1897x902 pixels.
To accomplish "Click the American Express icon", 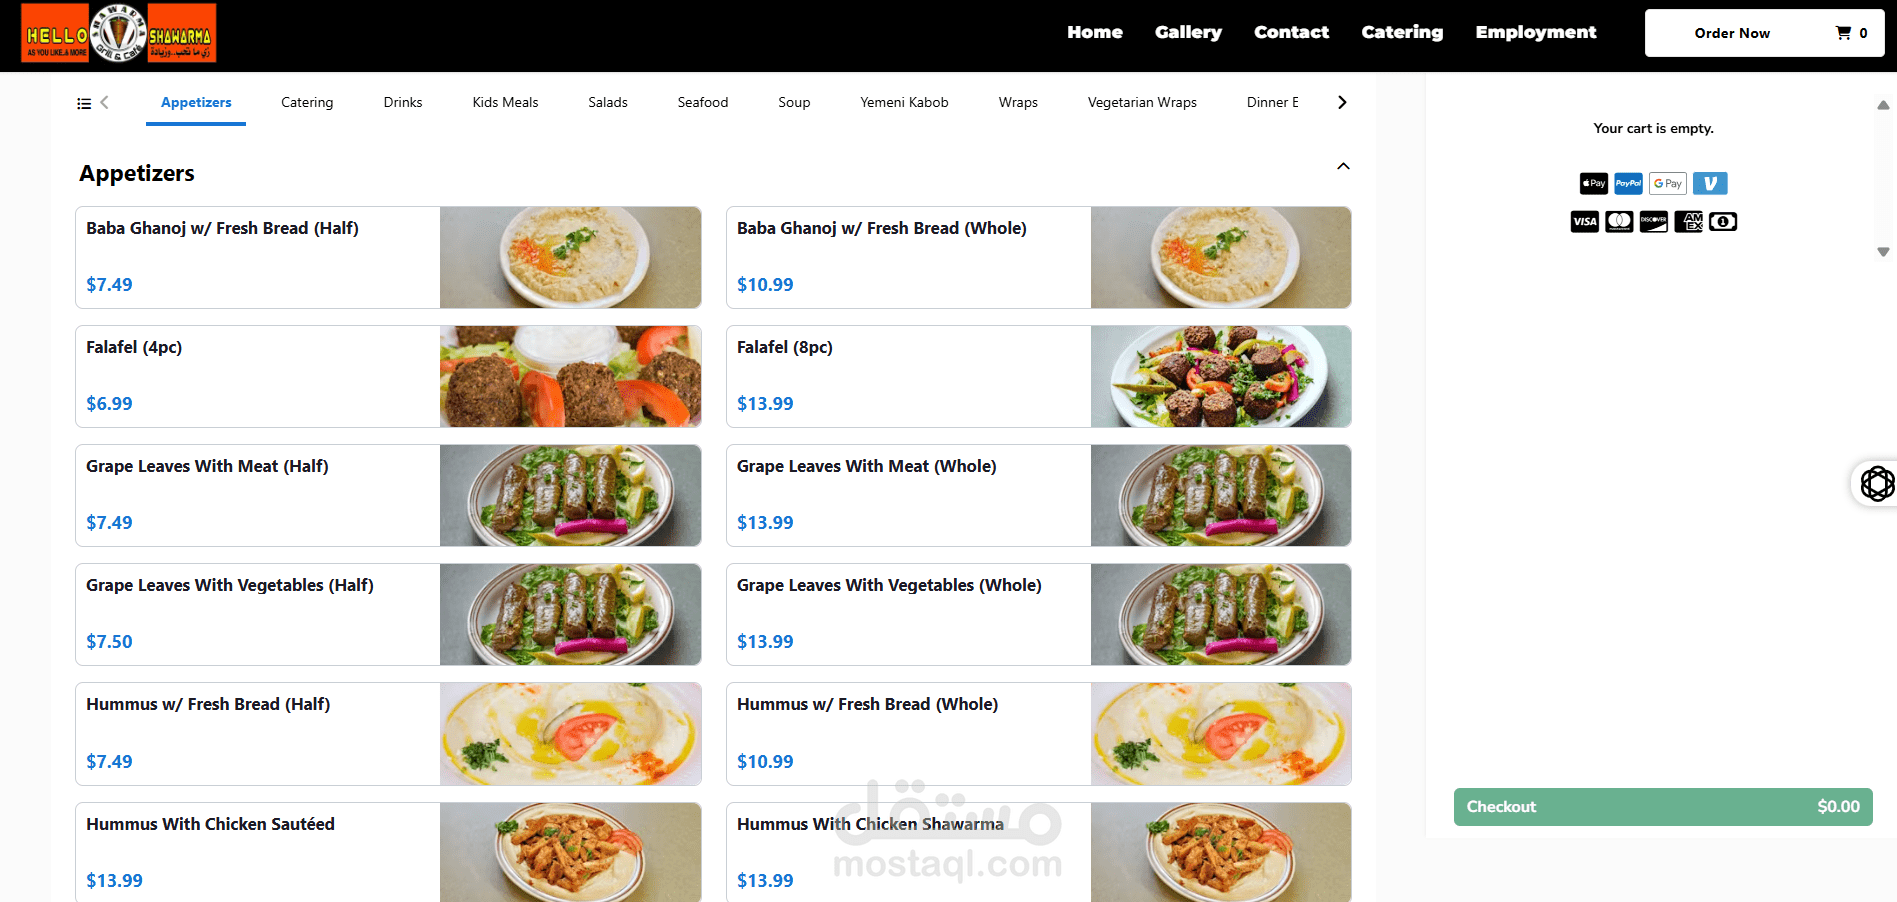I will coord(1689,221).
